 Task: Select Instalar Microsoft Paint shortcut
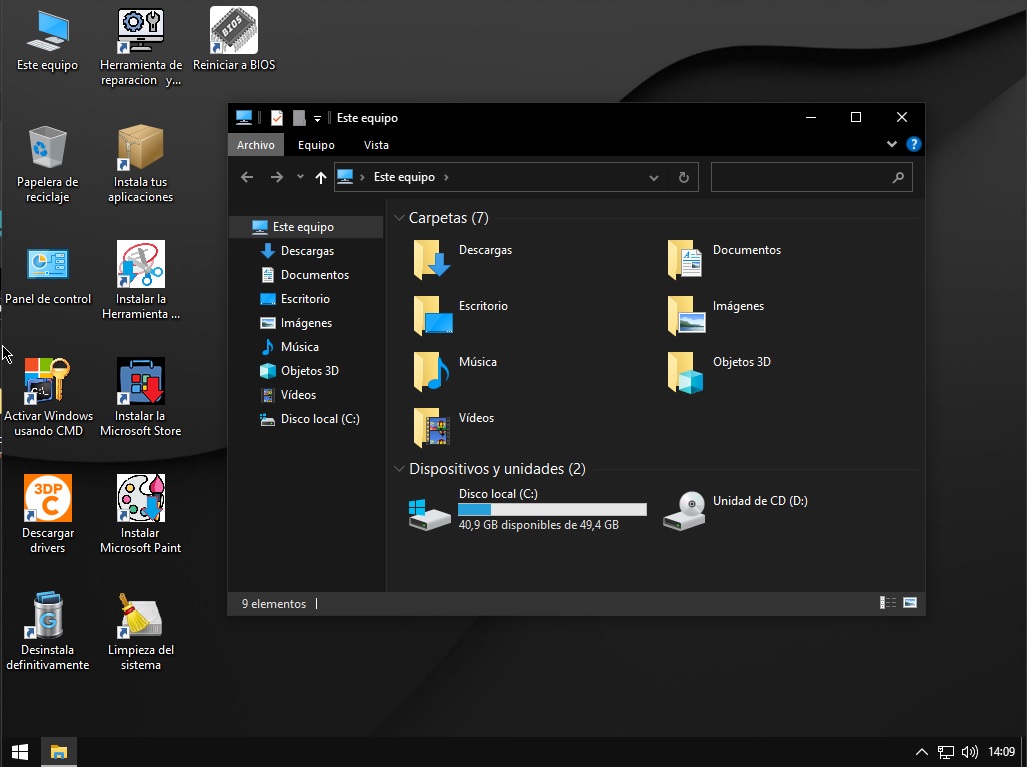pos(141,515)
